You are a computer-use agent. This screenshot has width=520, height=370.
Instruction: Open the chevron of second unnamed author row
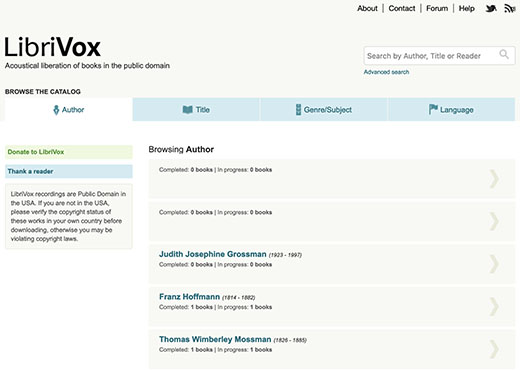click(x=494, y=221)
